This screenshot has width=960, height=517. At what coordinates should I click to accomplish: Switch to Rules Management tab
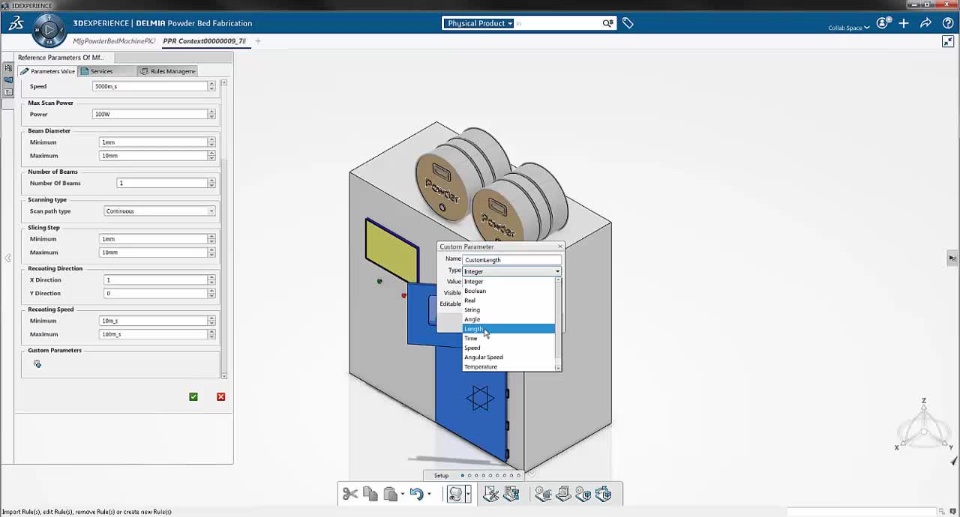point(168,71)
